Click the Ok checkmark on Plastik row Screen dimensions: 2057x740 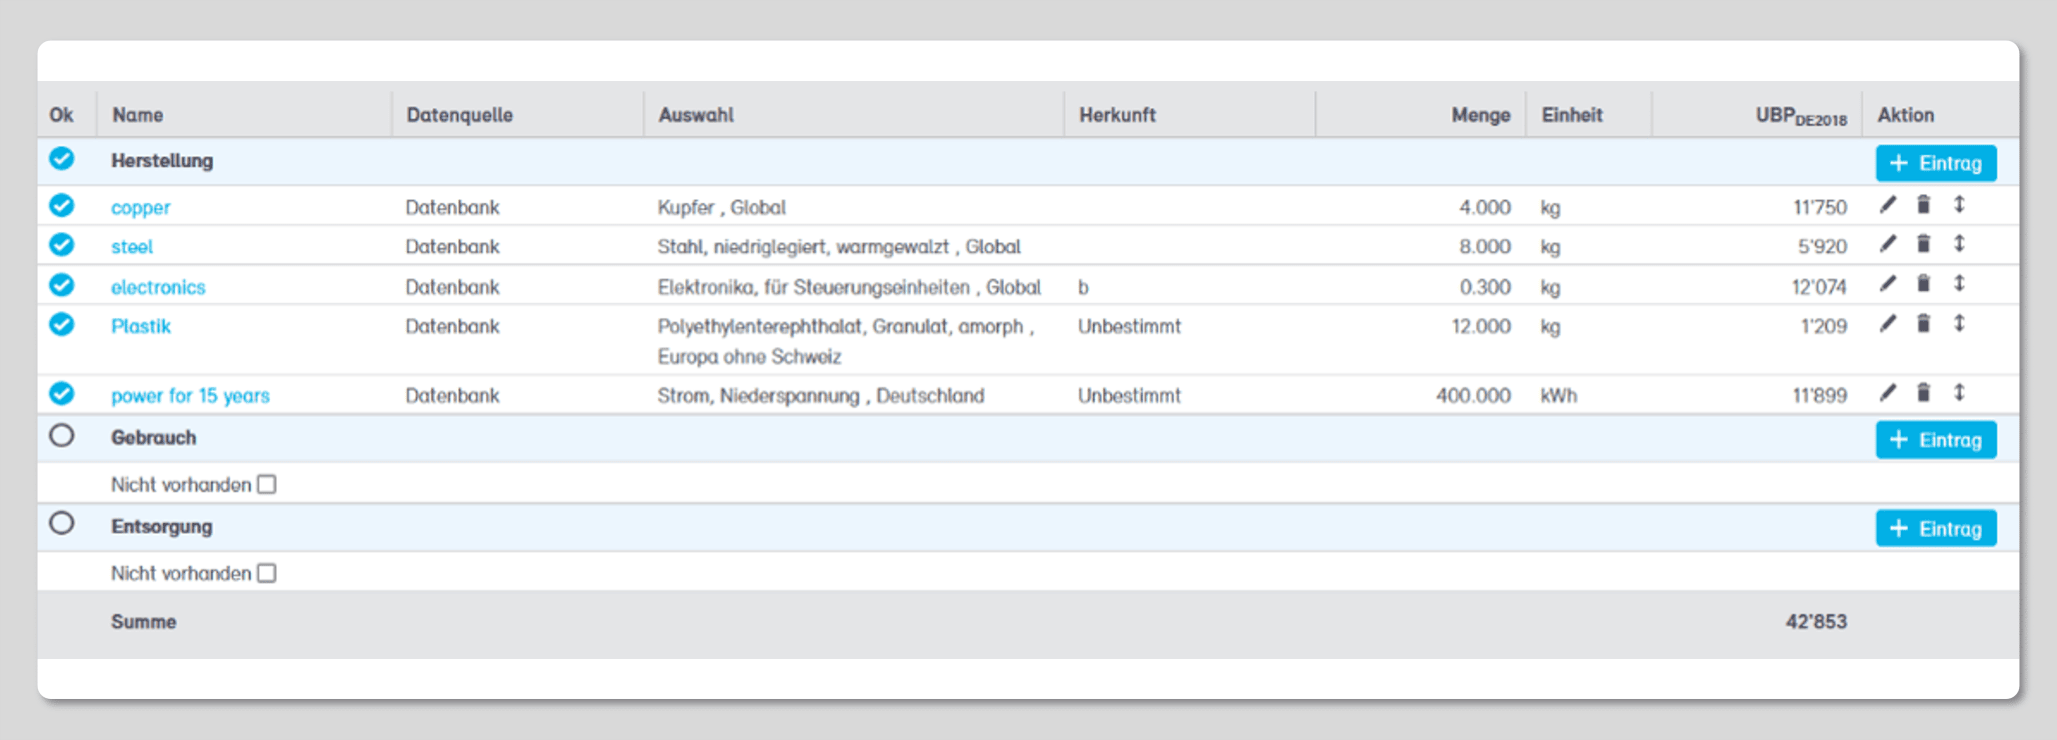click(62, 324)
